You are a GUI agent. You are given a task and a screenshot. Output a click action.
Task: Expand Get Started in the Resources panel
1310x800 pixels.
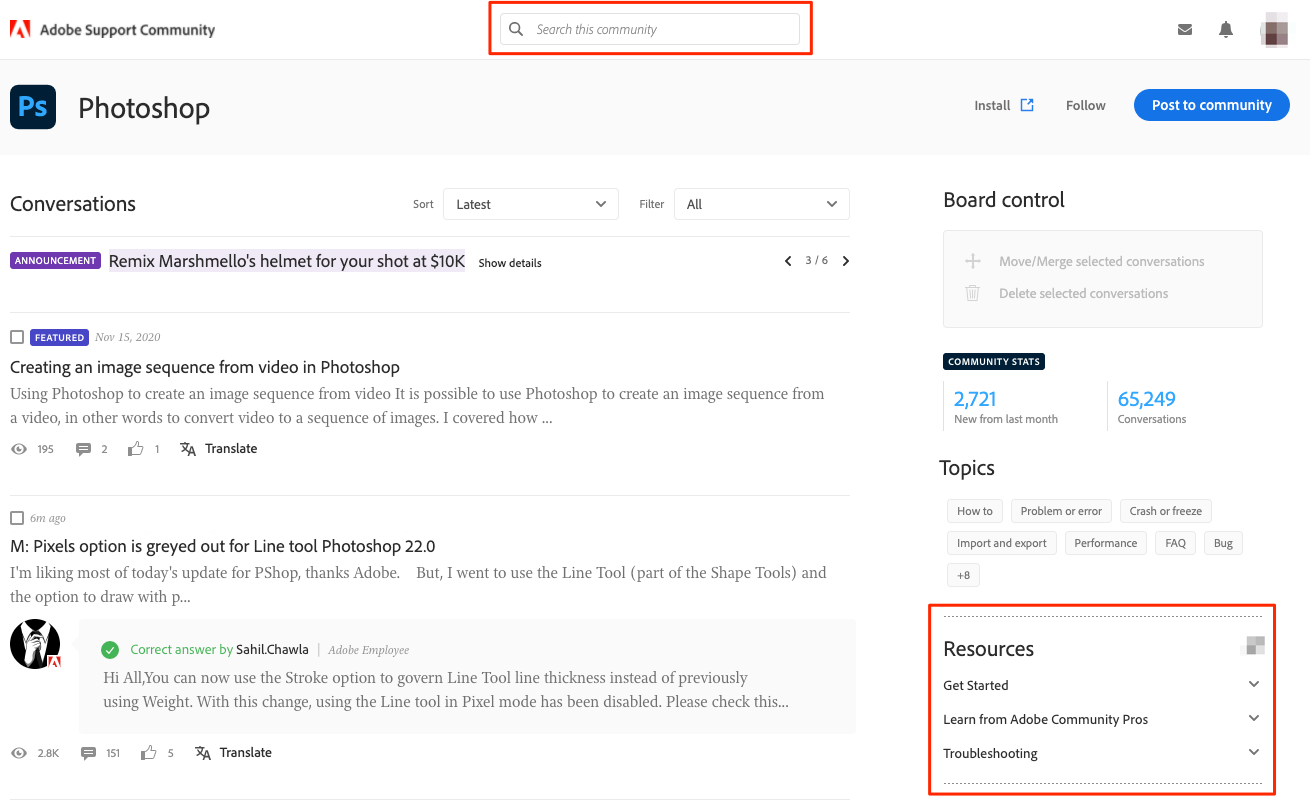(1254, 684)
